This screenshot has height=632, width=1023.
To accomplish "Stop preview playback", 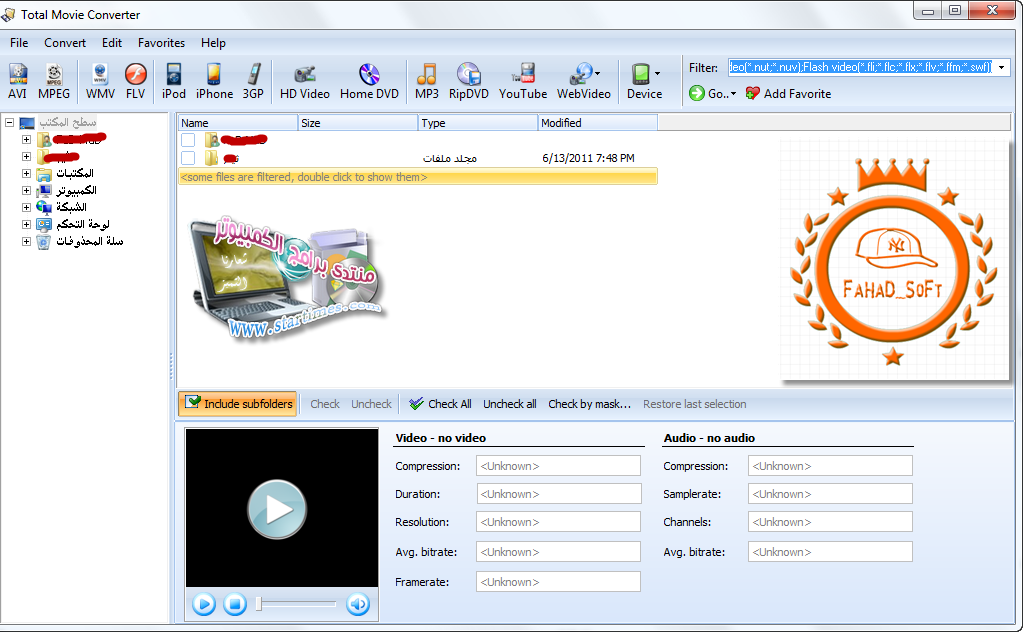I will pyautogui.click(x=235, y=604).
